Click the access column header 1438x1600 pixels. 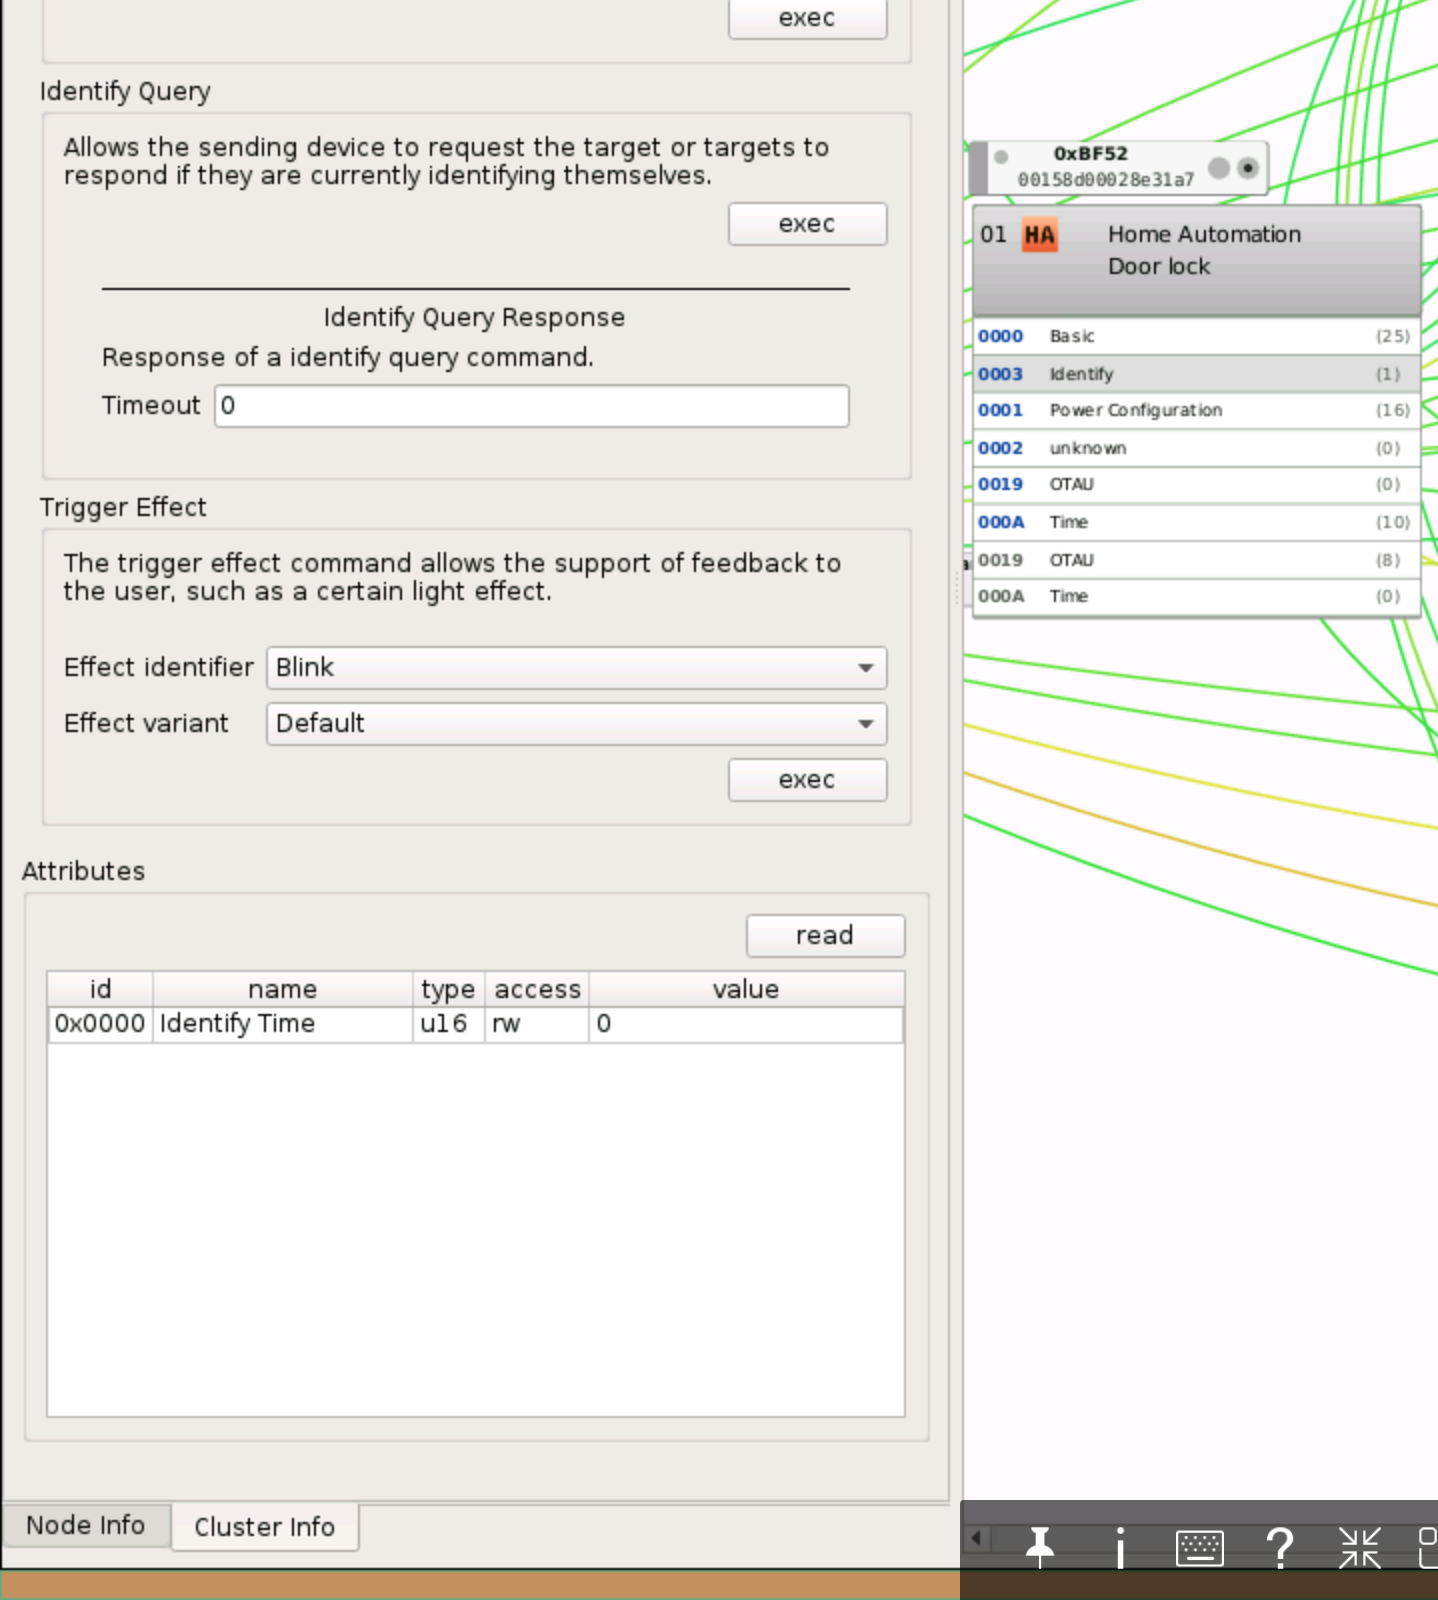click(537, 989)
